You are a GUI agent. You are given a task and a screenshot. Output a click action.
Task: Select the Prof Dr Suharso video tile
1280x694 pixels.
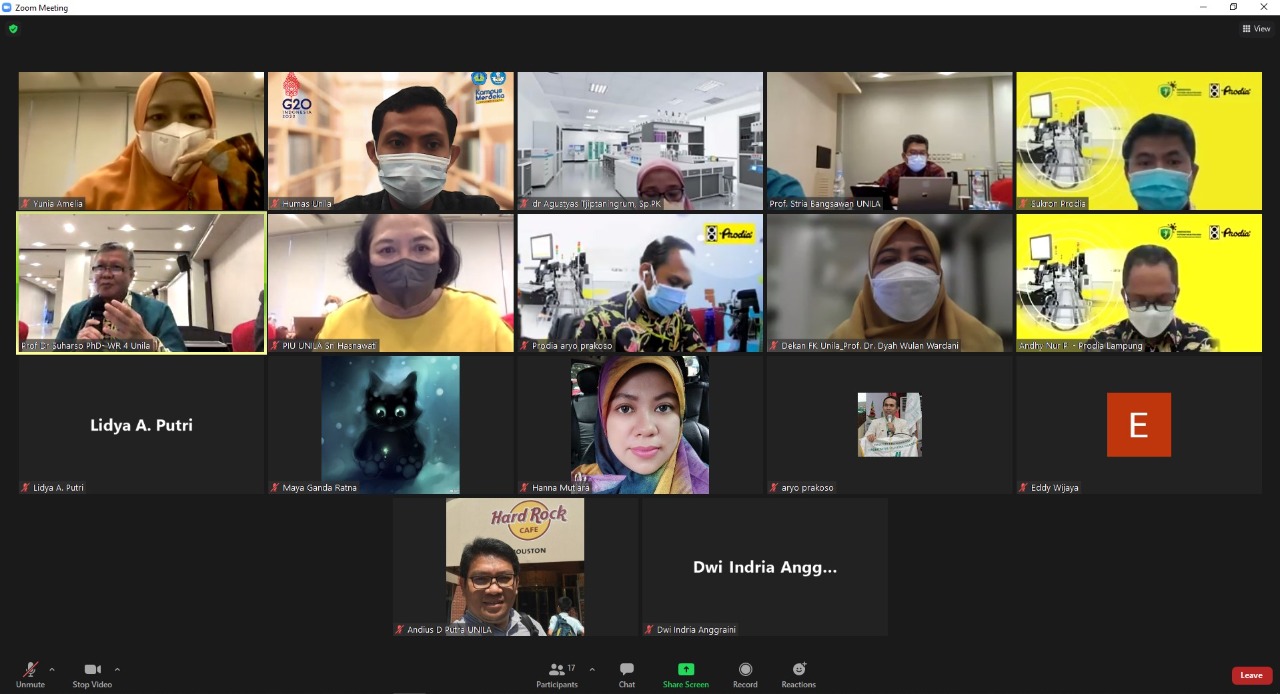tap(141, 282)
